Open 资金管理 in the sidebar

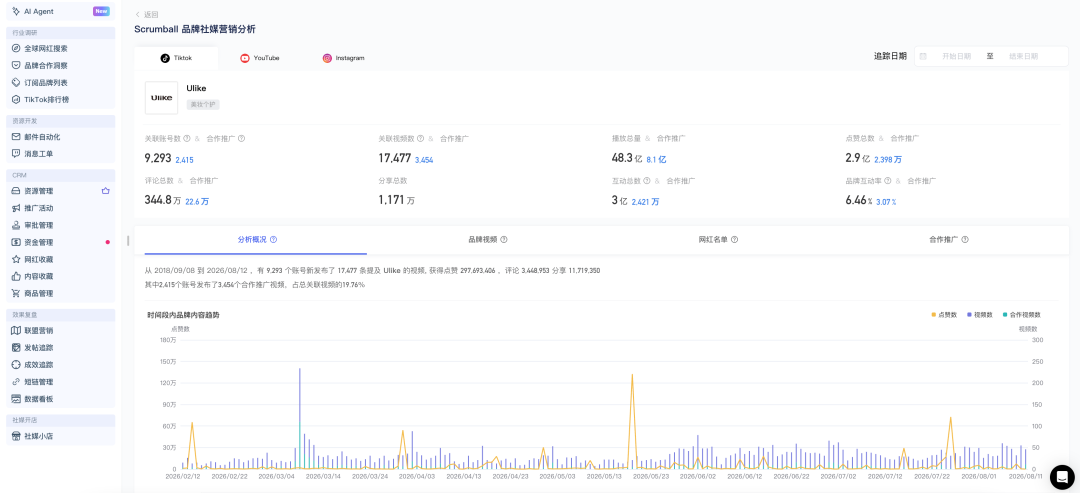point(61,242)
